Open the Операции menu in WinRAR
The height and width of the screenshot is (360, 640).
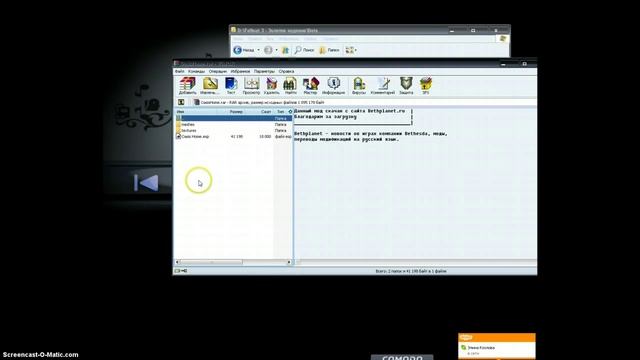(x=218, y=71)
